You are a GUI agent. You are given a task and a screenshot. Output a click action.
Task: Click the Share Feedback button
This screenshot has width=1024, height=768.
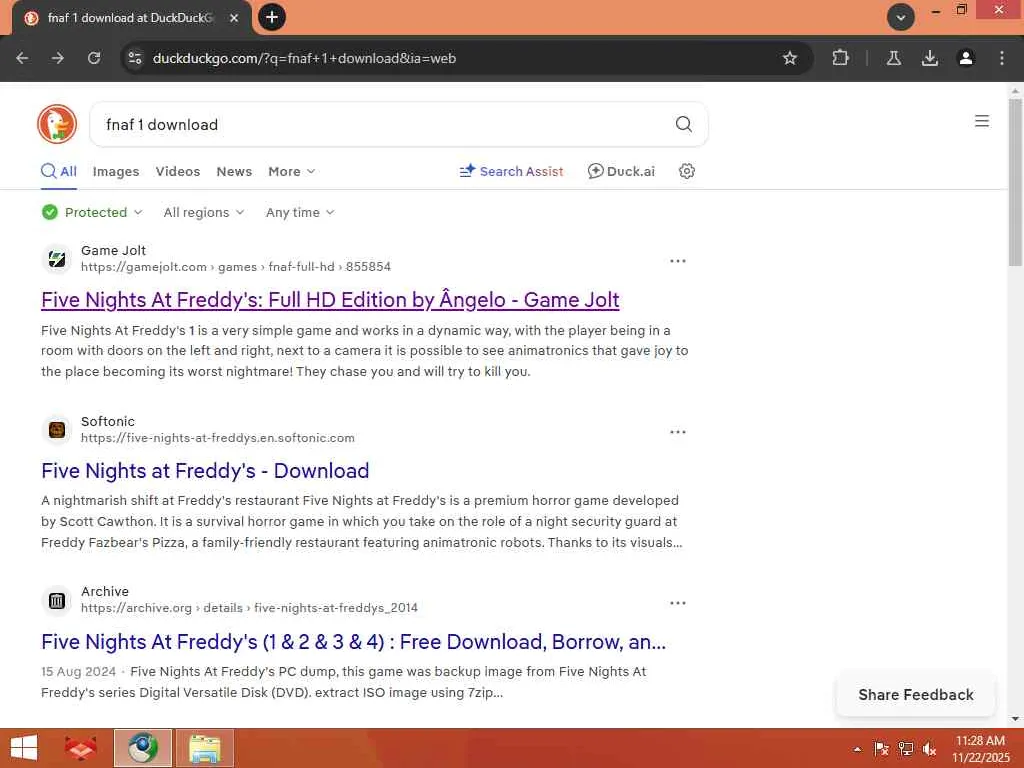(x=916, y=695)
